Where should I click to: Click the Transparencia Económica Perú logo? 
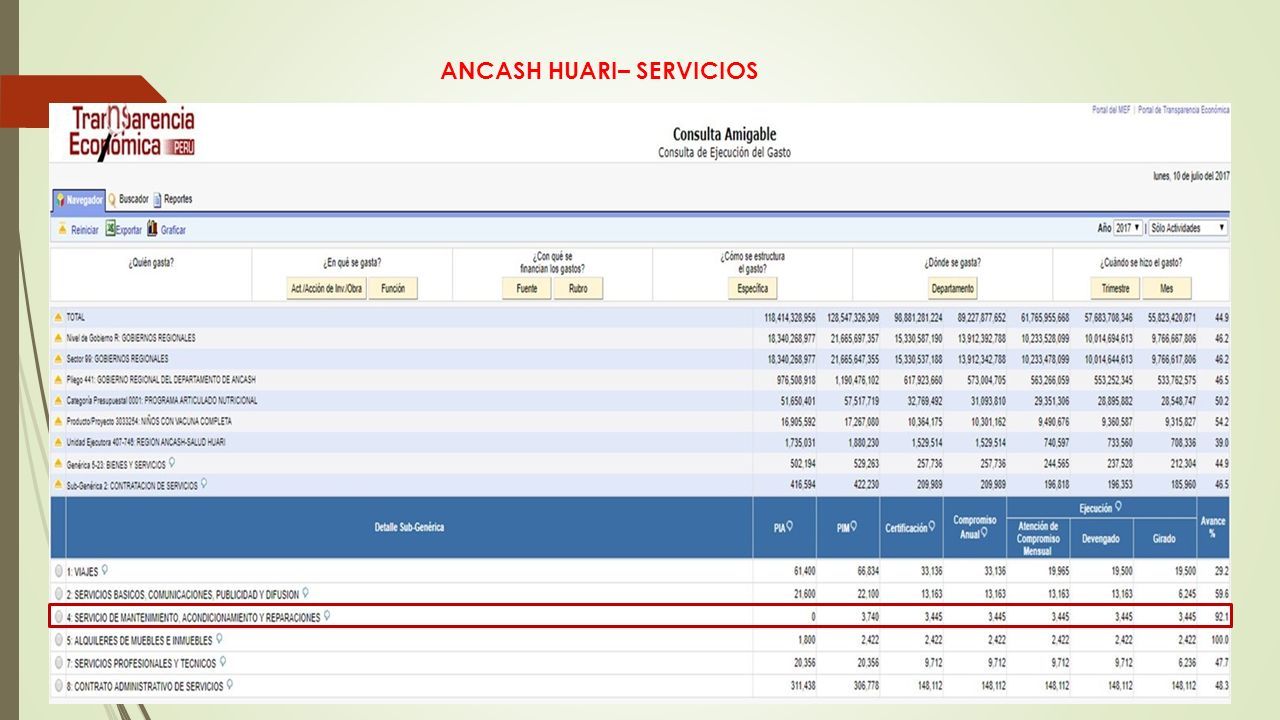(132, 133)
